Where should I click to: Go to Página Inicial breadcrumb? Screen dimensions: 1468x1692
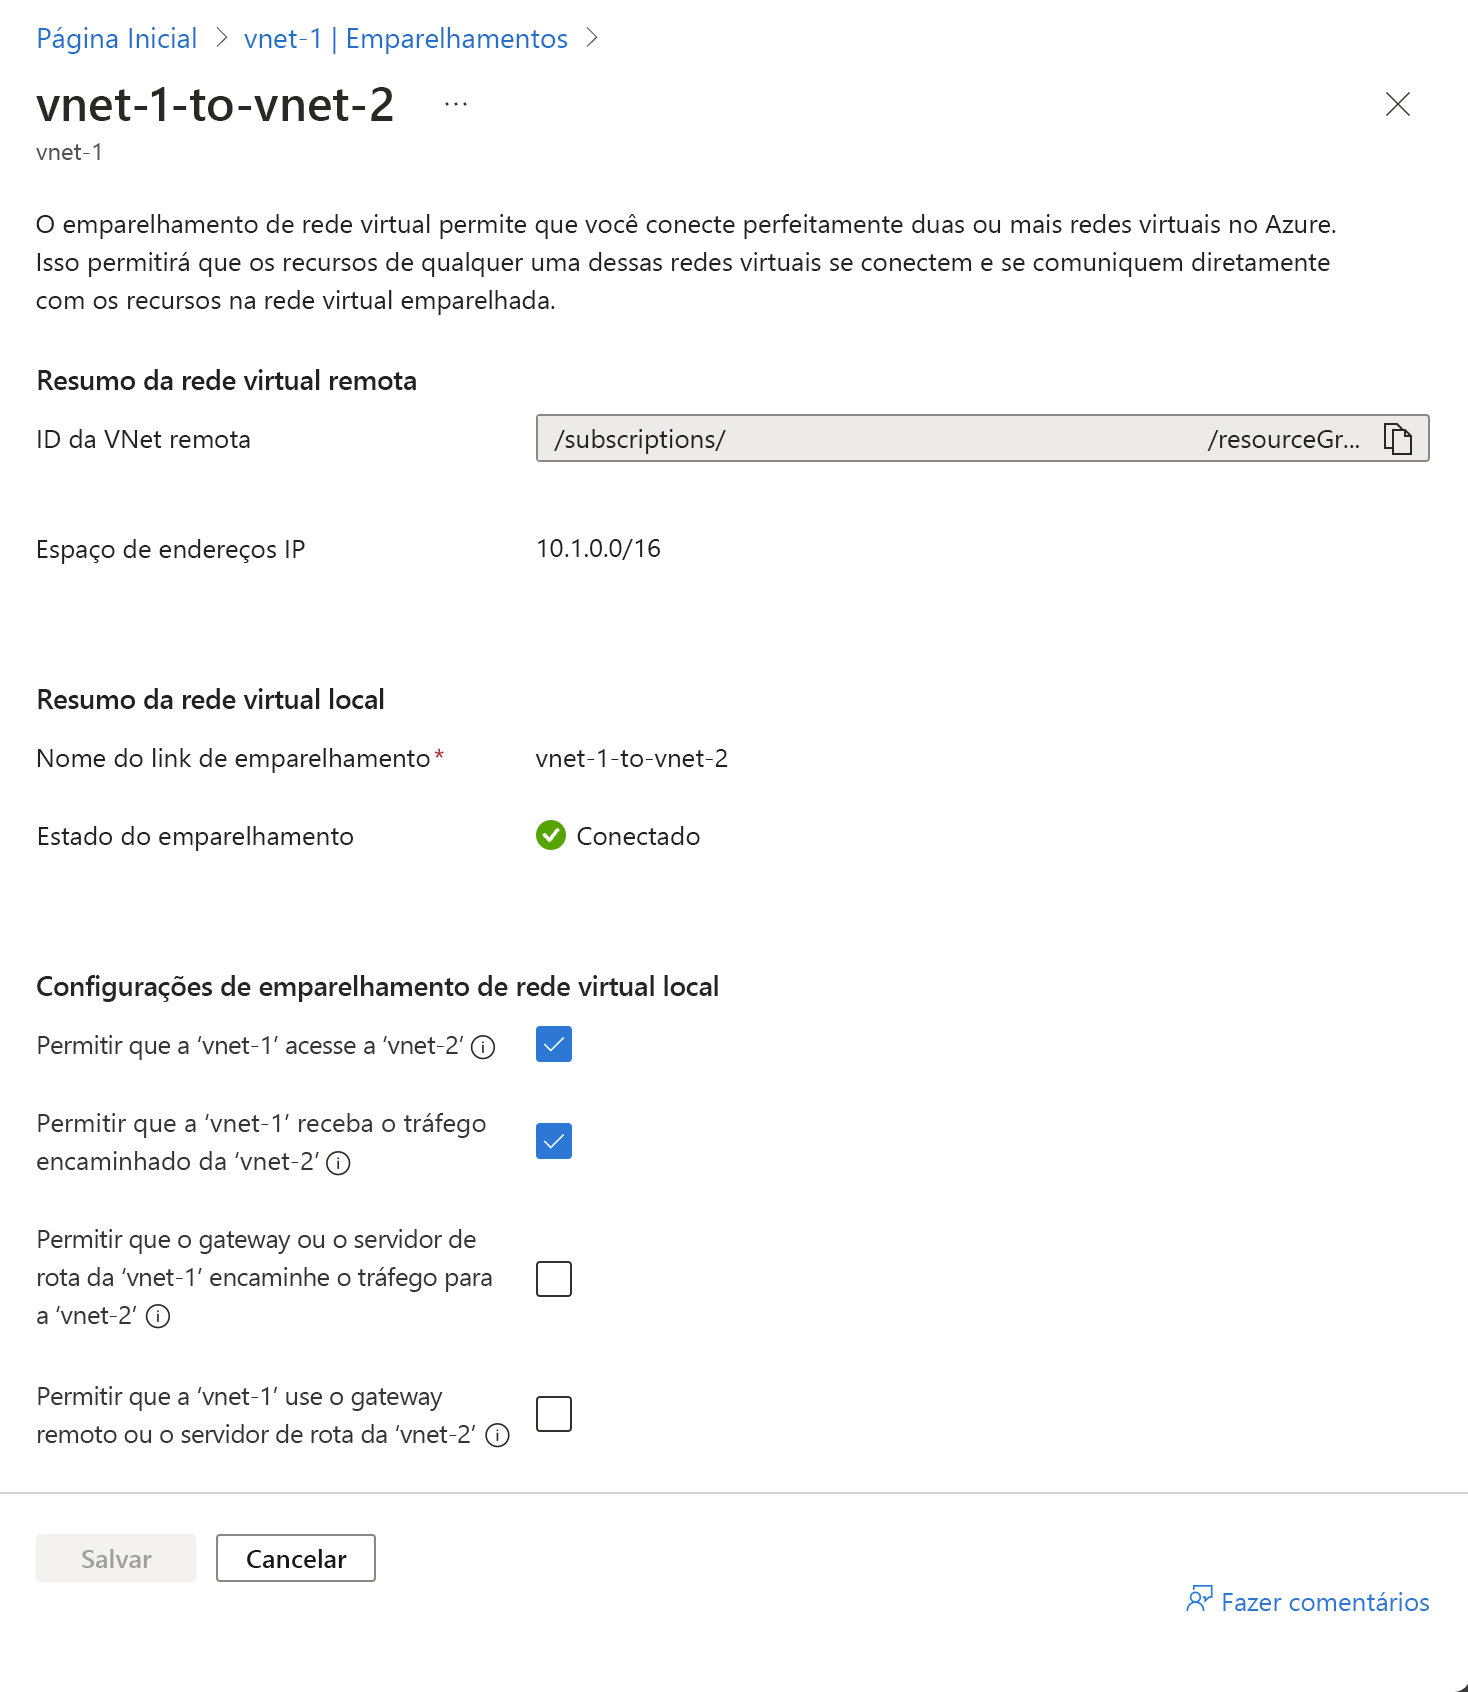pos(117,38)
